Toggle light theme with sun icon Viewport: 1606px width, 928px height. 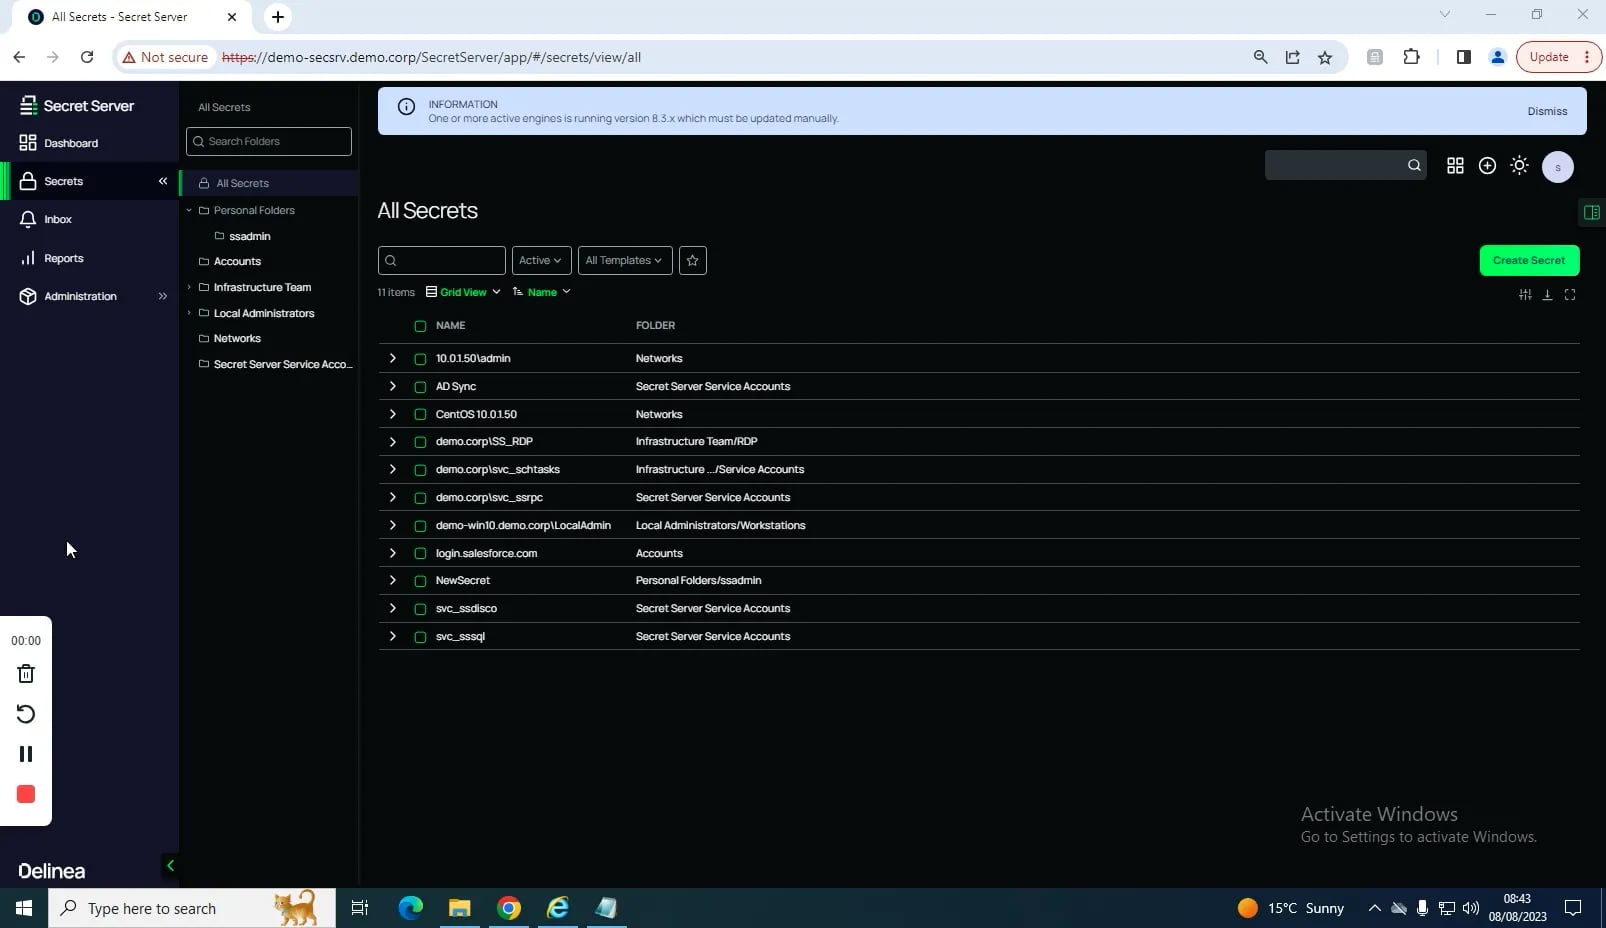[x=1519, y=165]
